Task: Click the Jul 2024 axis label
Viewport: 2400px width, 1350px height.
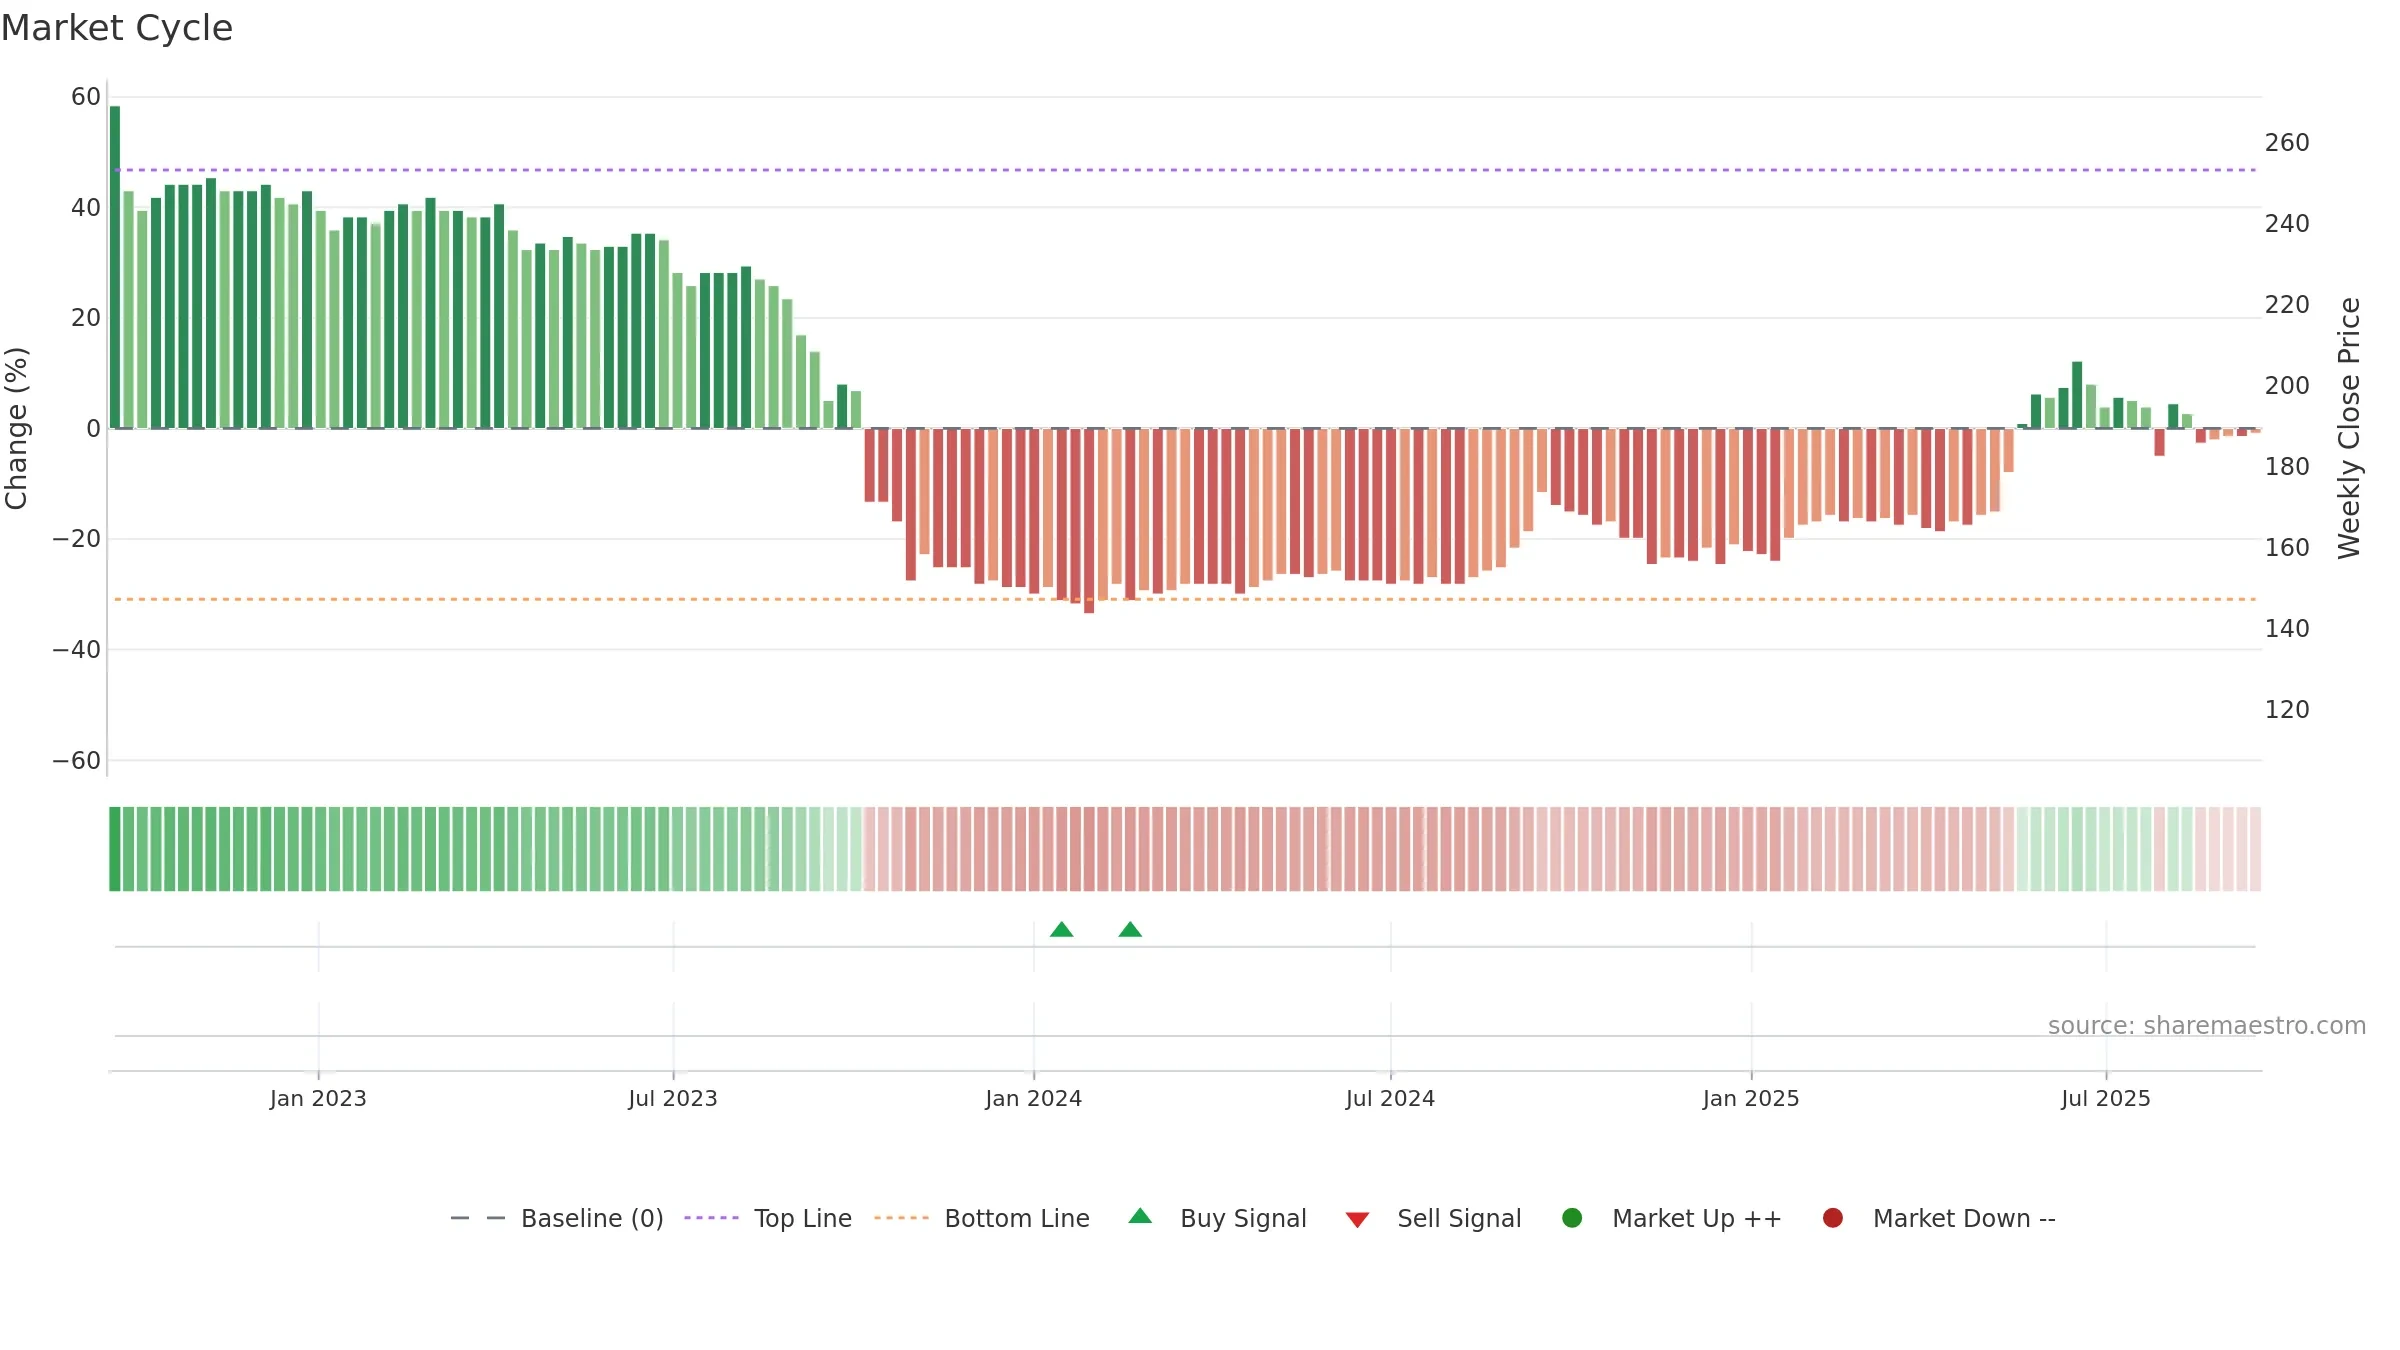Action: coord(1390,1099)
